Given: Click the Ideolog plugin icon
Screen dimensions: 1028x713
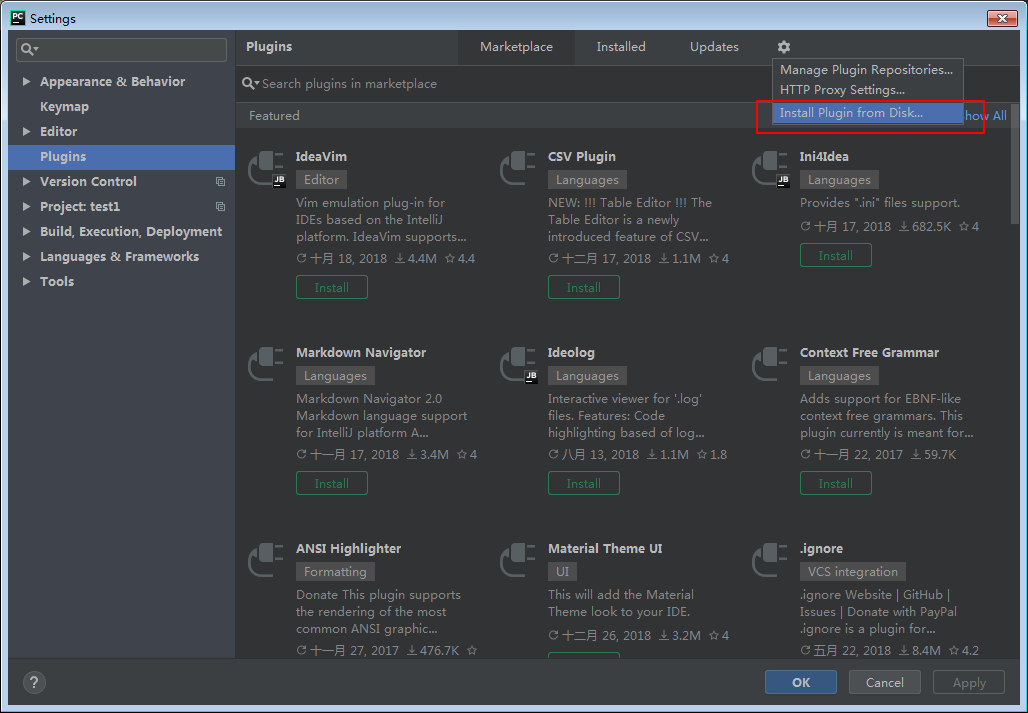Looking at the screenshot, I should tap(518, 364).
